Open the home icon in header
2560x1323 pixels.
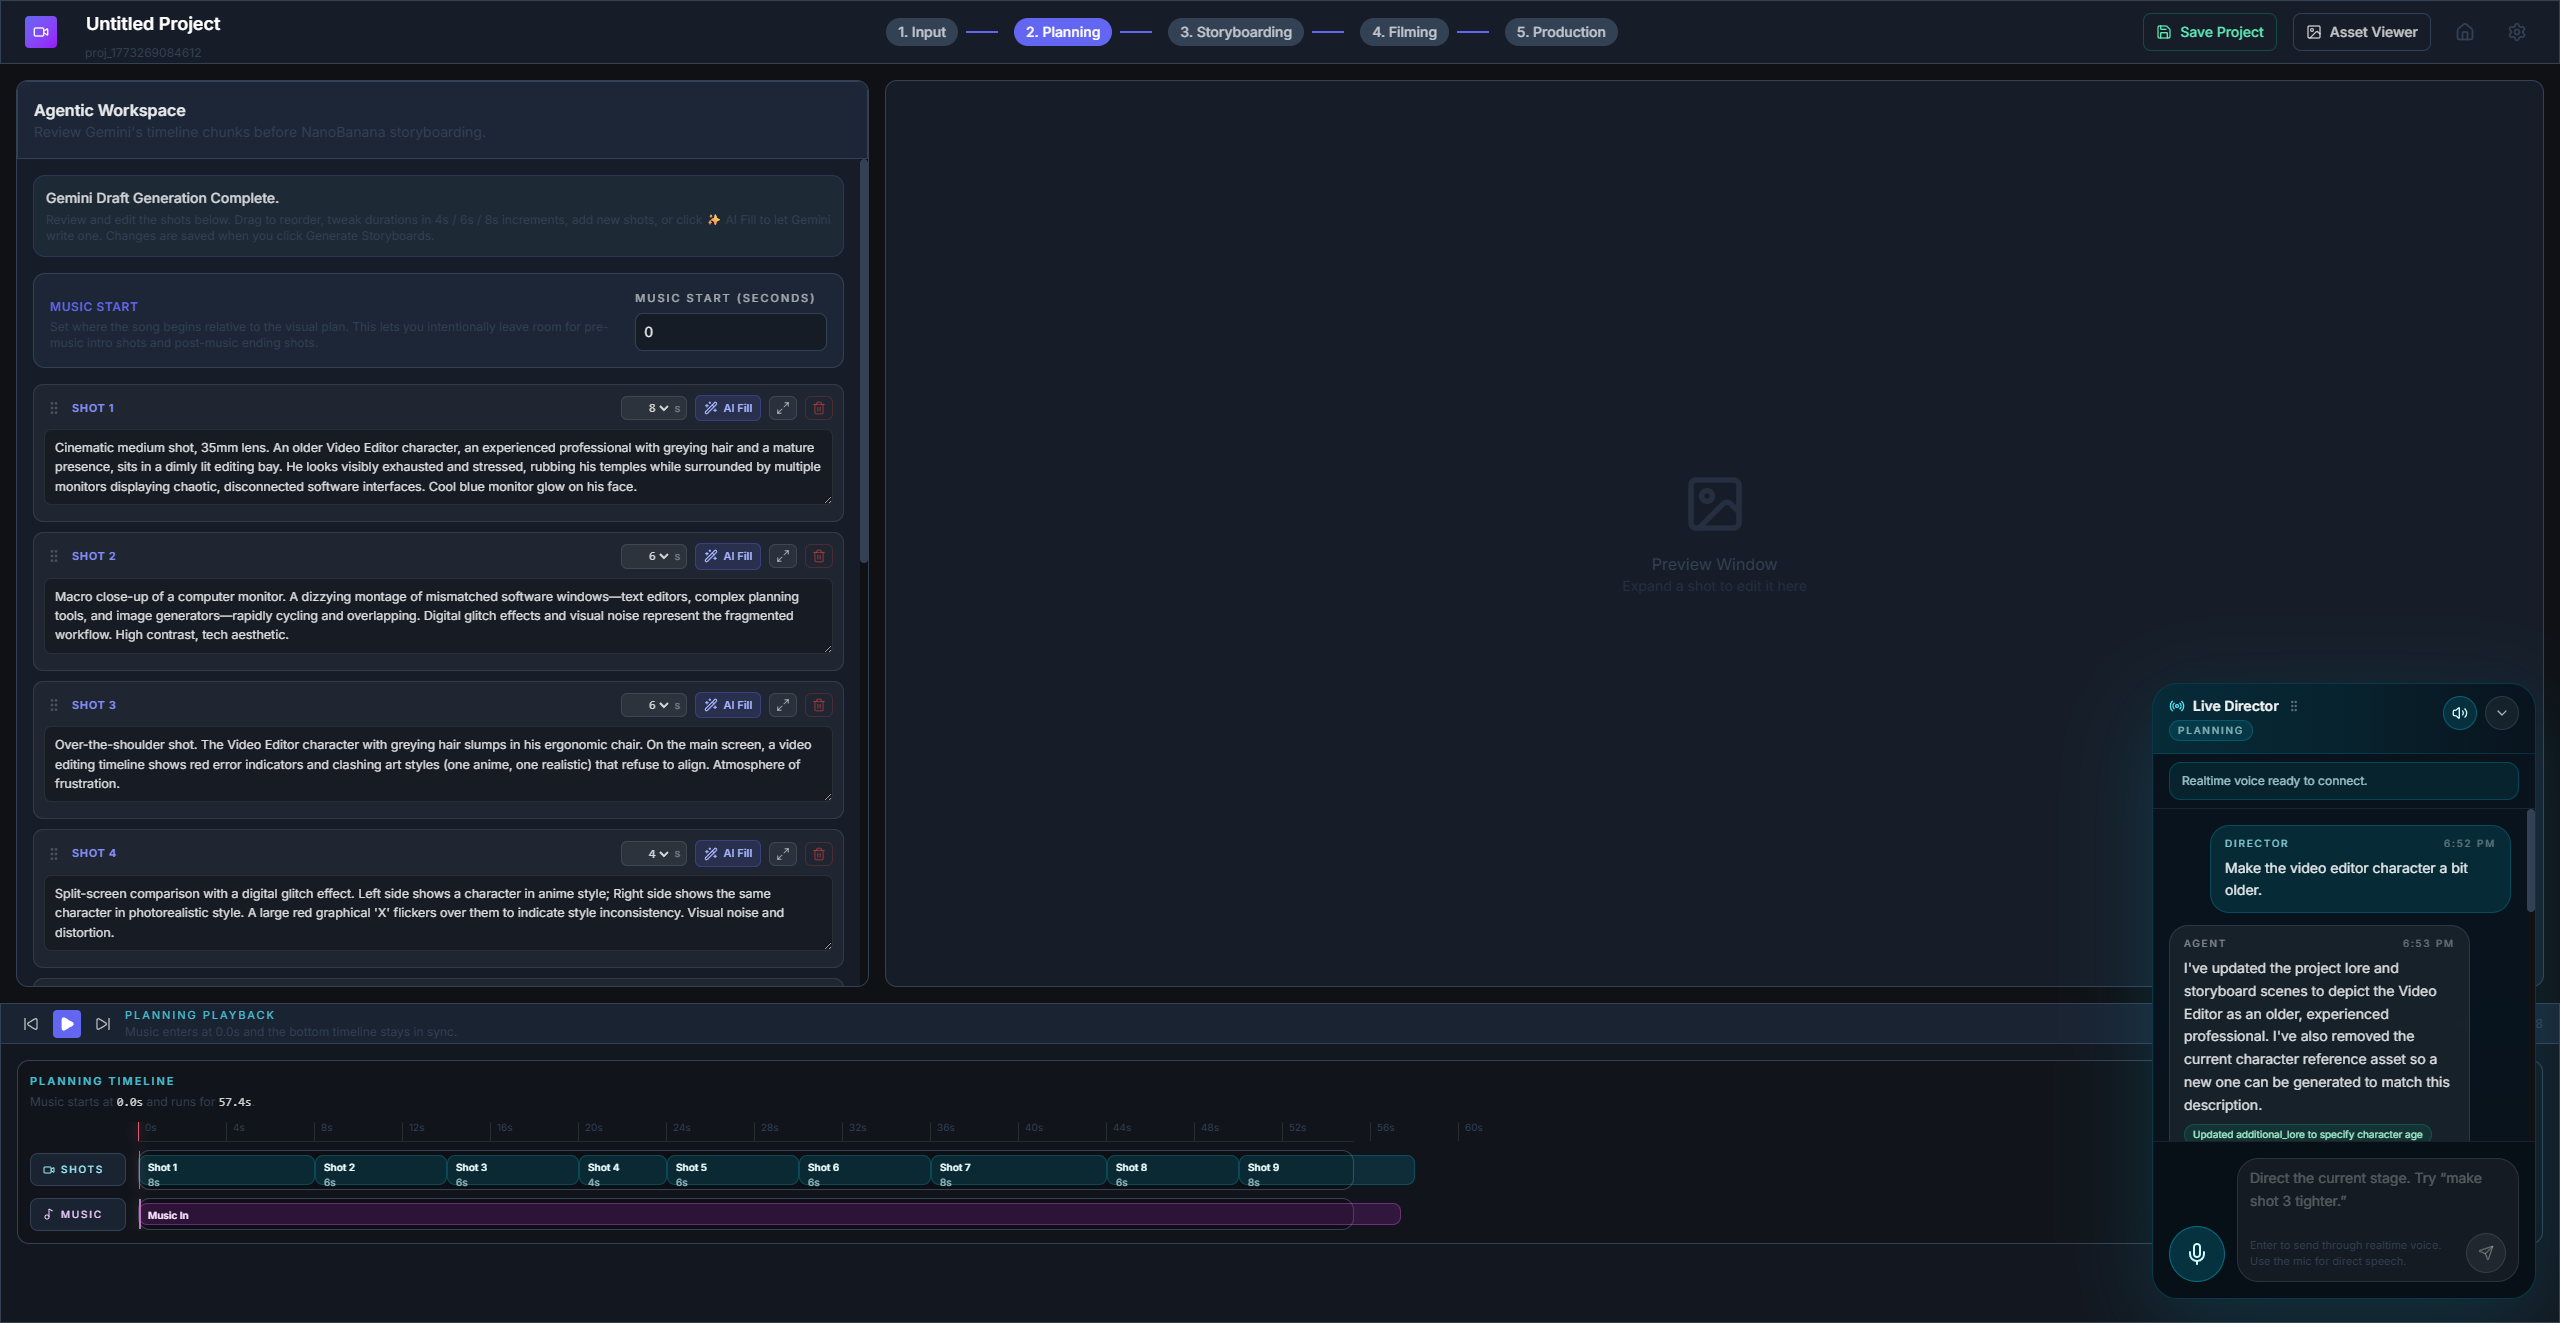2464,32
